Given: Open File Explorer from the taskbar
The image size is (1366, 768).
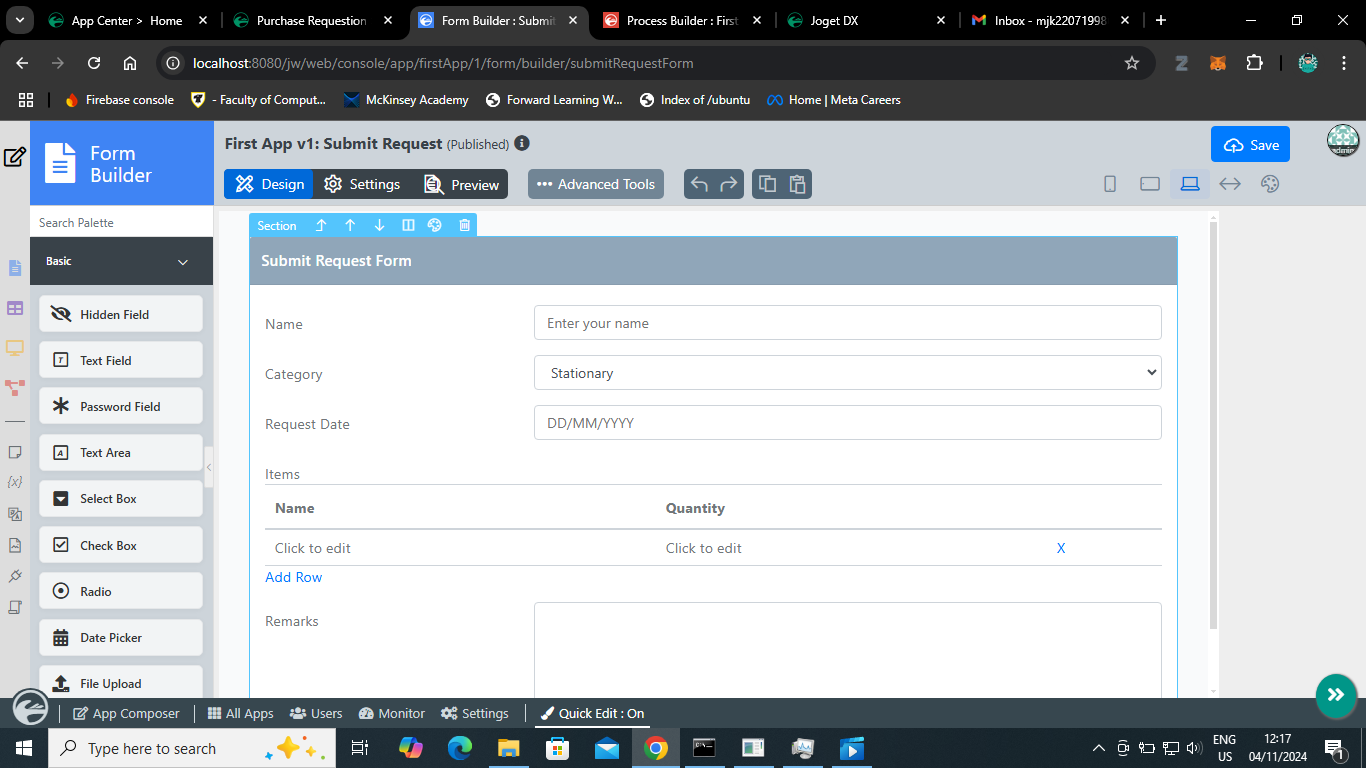Looking at the screenshot, I should 509,748.
